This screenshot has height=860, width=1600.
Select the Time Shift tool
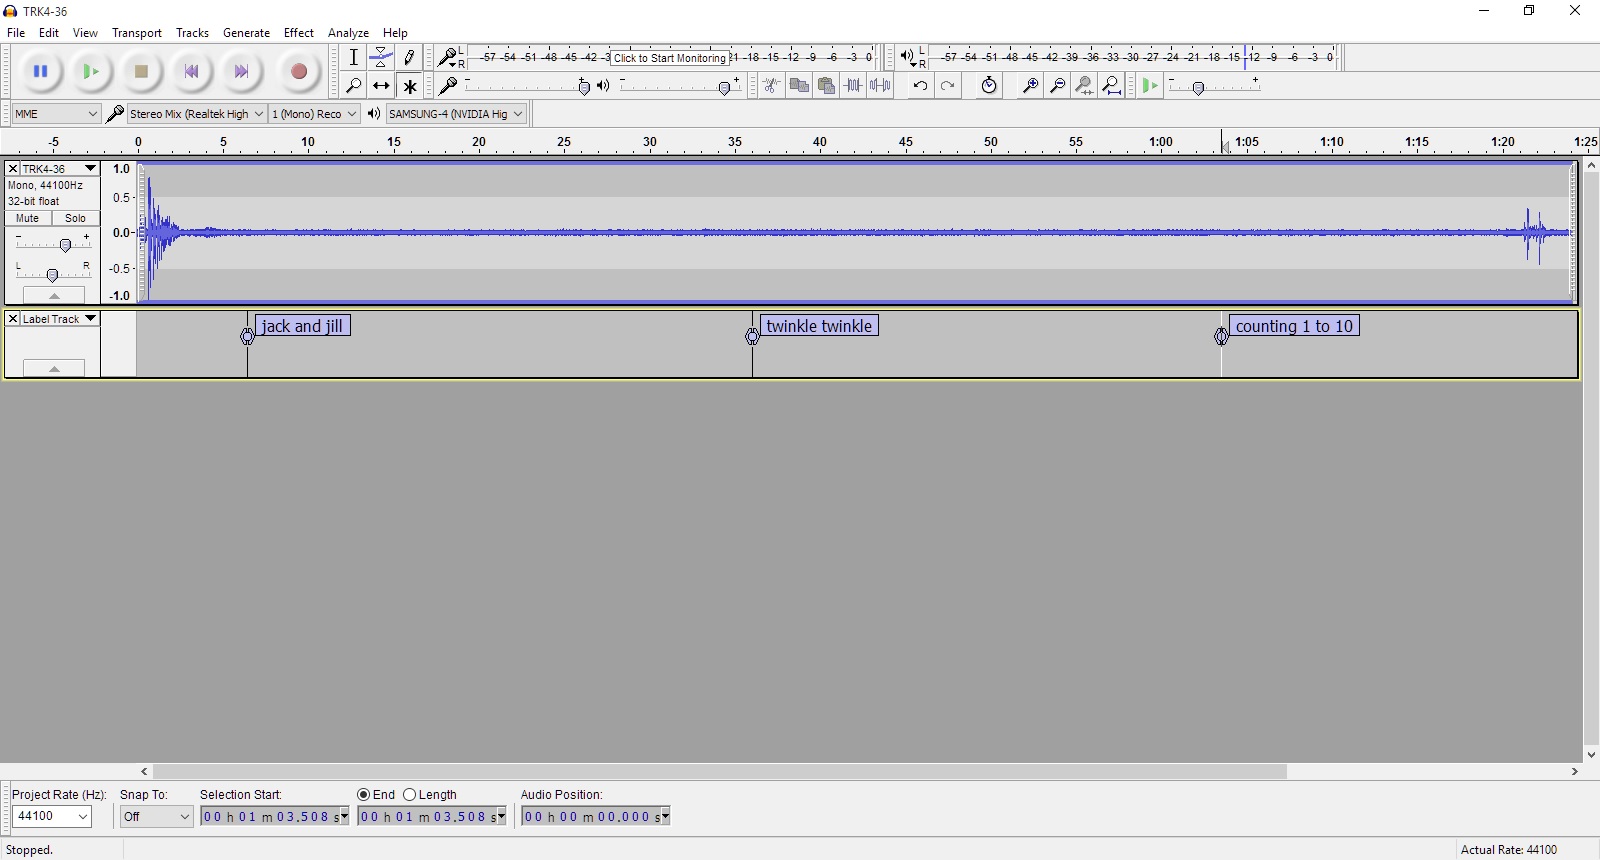(x=381, y=86)
